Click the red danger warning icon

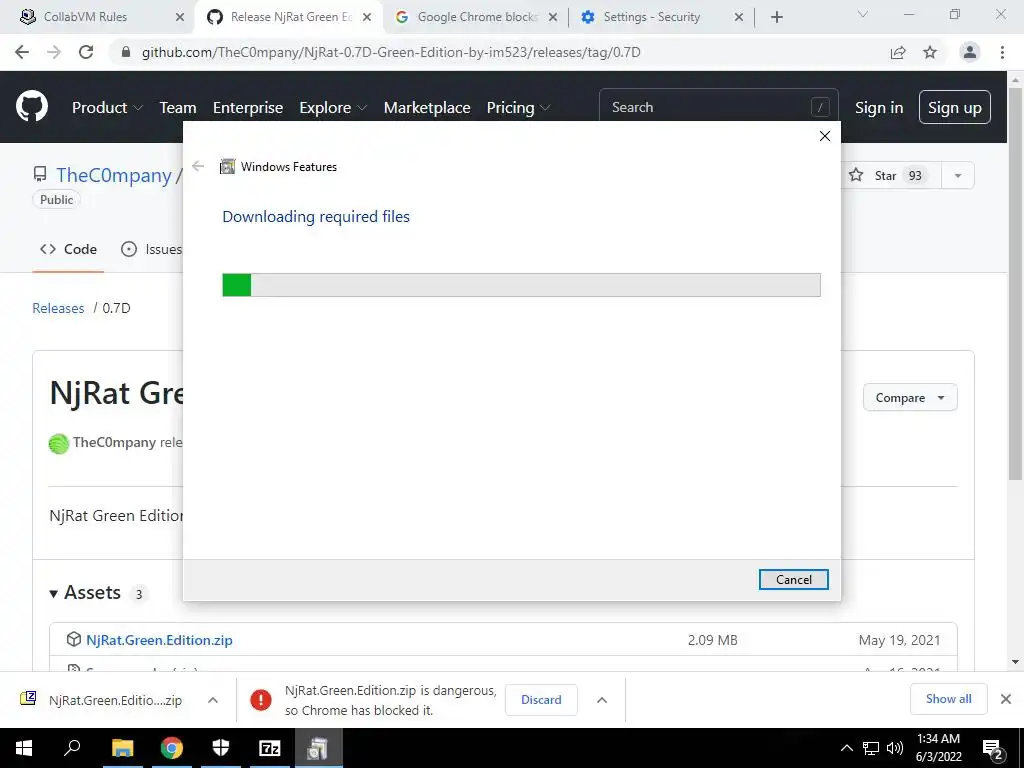(x=261, y=700)
